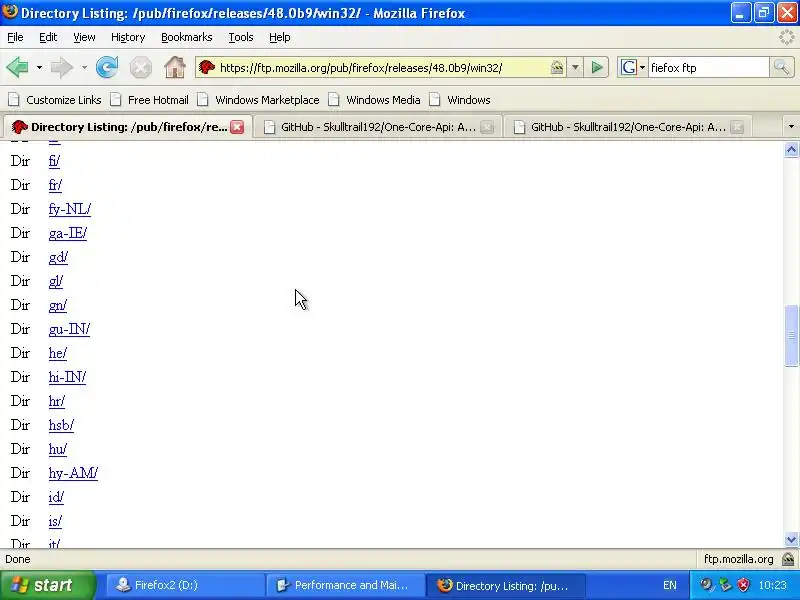Open the Help menu

(280, 37)
